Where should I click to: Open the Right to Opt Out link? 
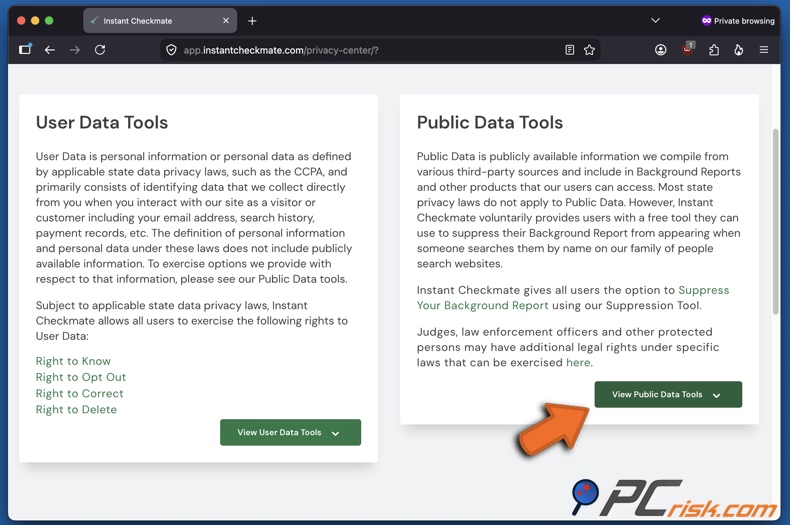click(x=81, y=377)
